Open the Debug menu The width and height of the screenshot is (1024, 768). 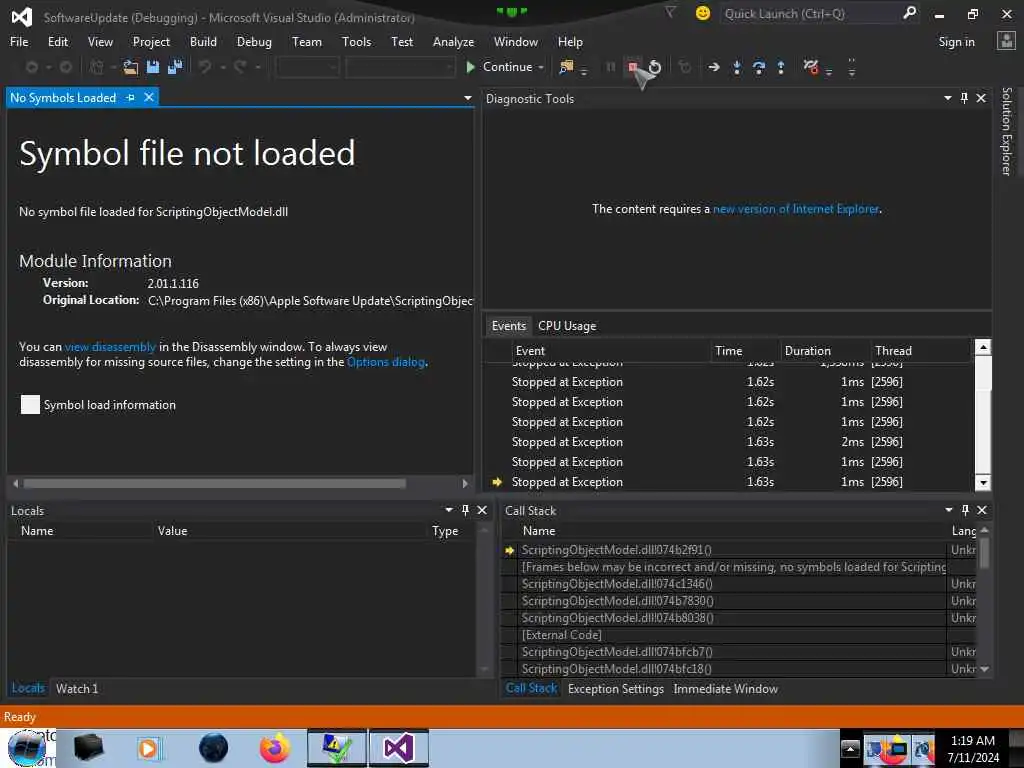[254, 41]
